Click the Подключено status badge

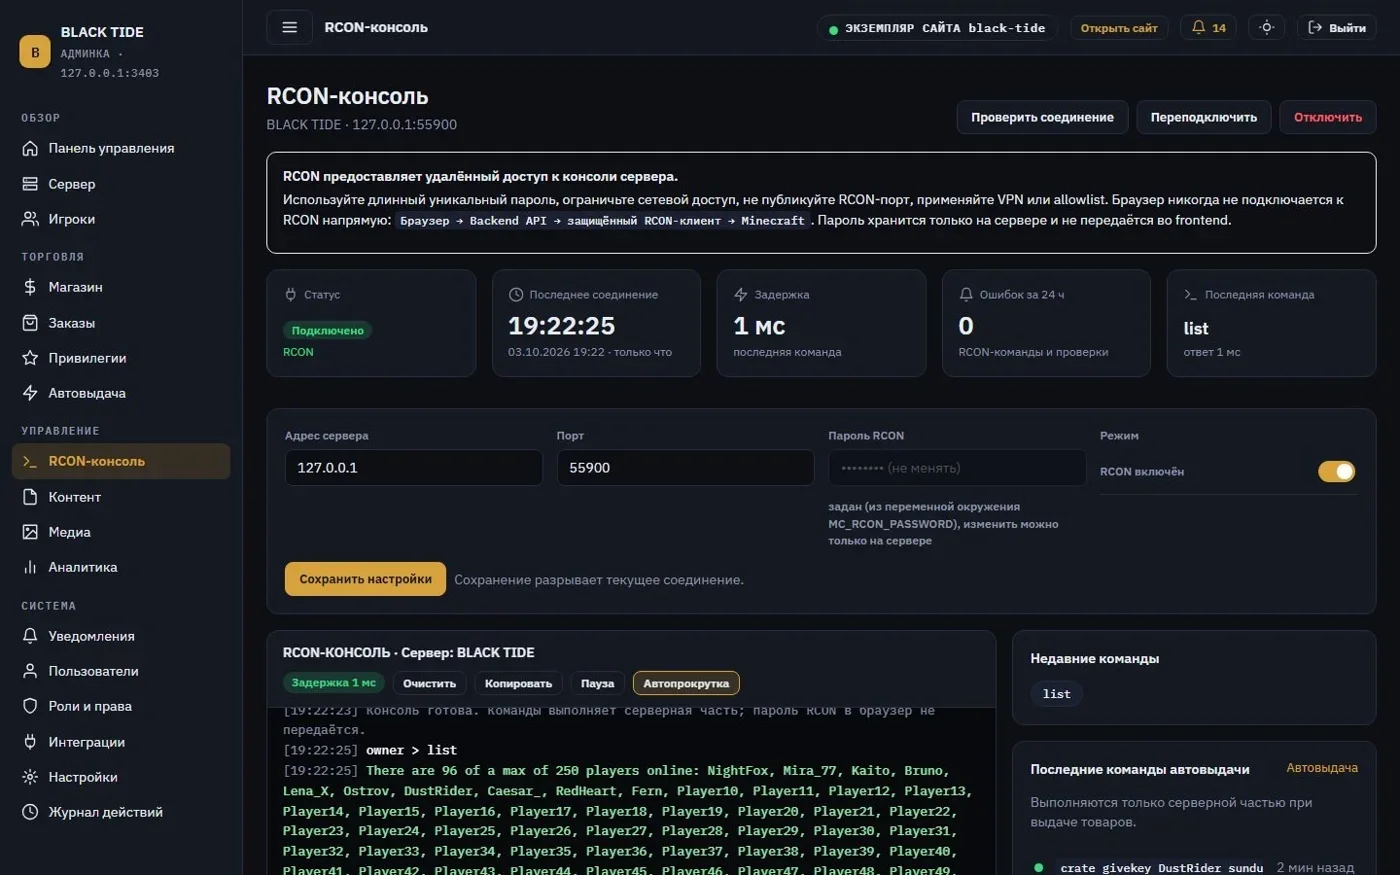327,330
